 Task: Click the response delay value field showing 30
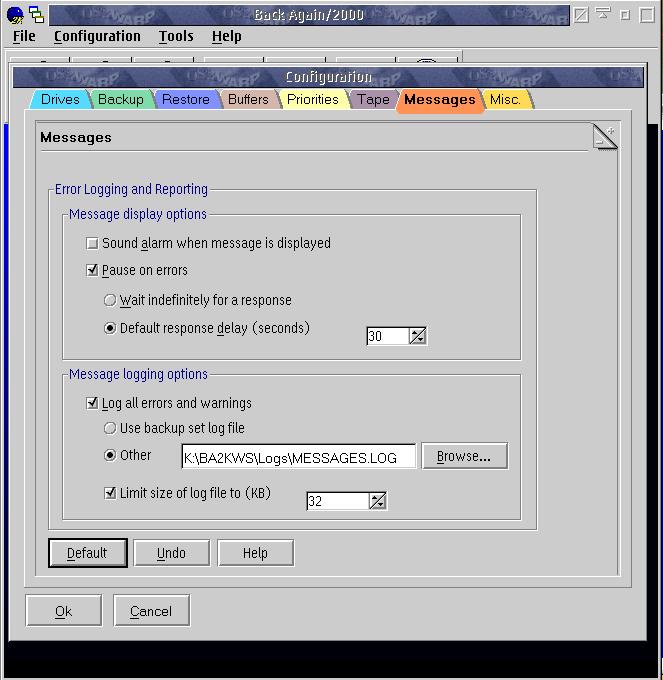[388, 336]
